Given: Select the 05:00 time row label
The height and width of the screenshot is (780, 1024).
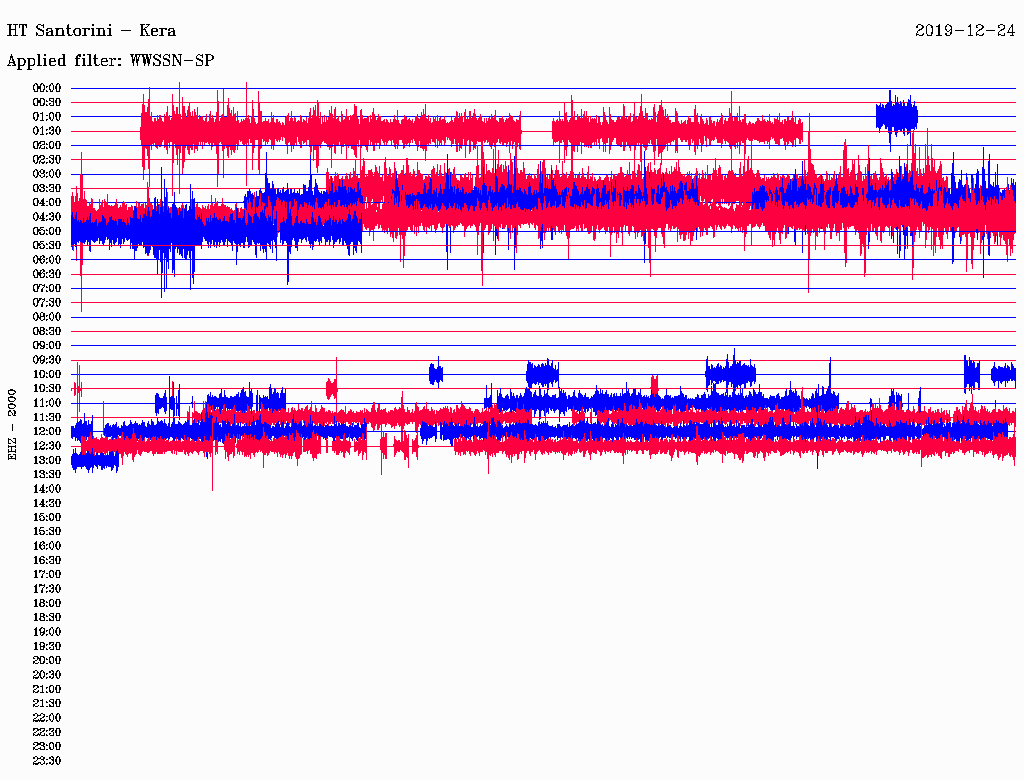Looking at the screenshot, I should (47, 231).
